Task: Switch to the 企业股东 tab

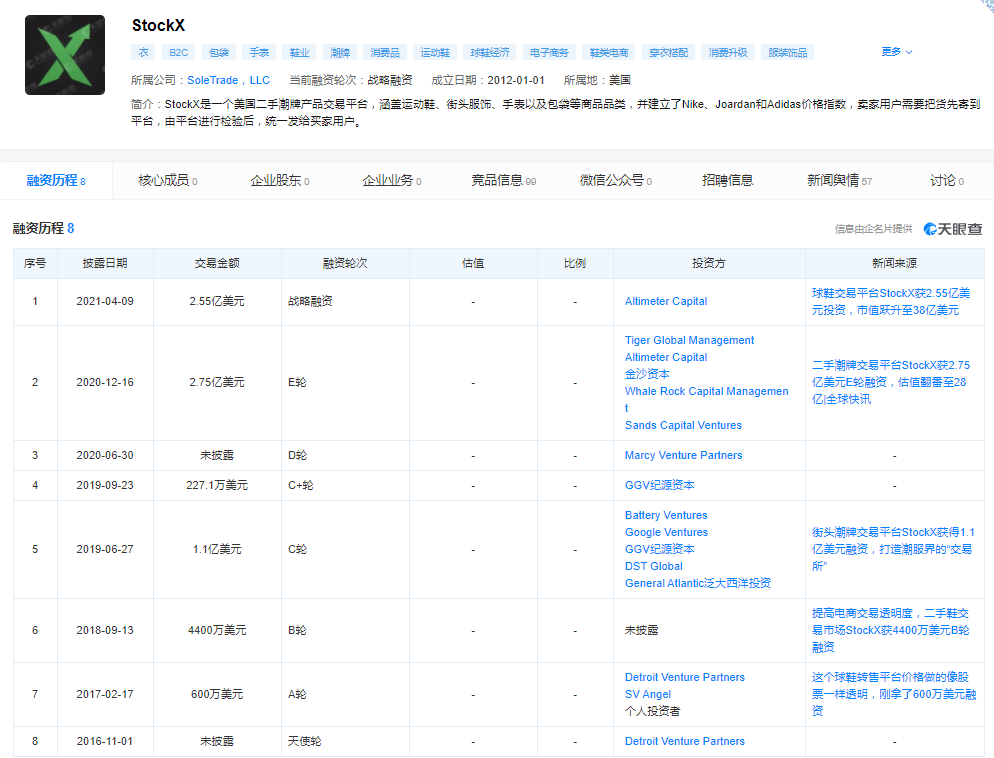Action: pyautogui.click(x=280, y=181)
